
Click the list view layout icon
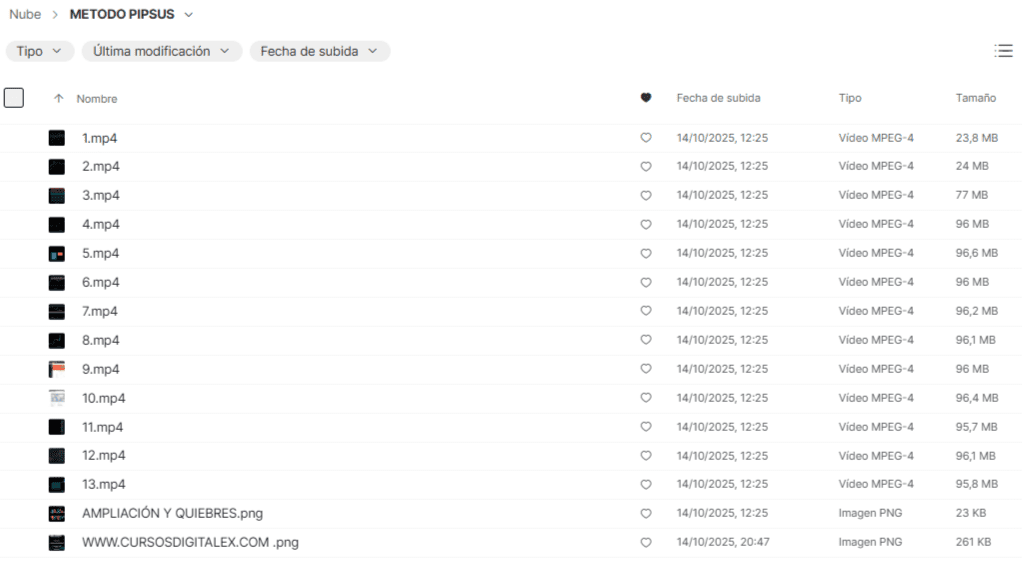click(1003, 51)
